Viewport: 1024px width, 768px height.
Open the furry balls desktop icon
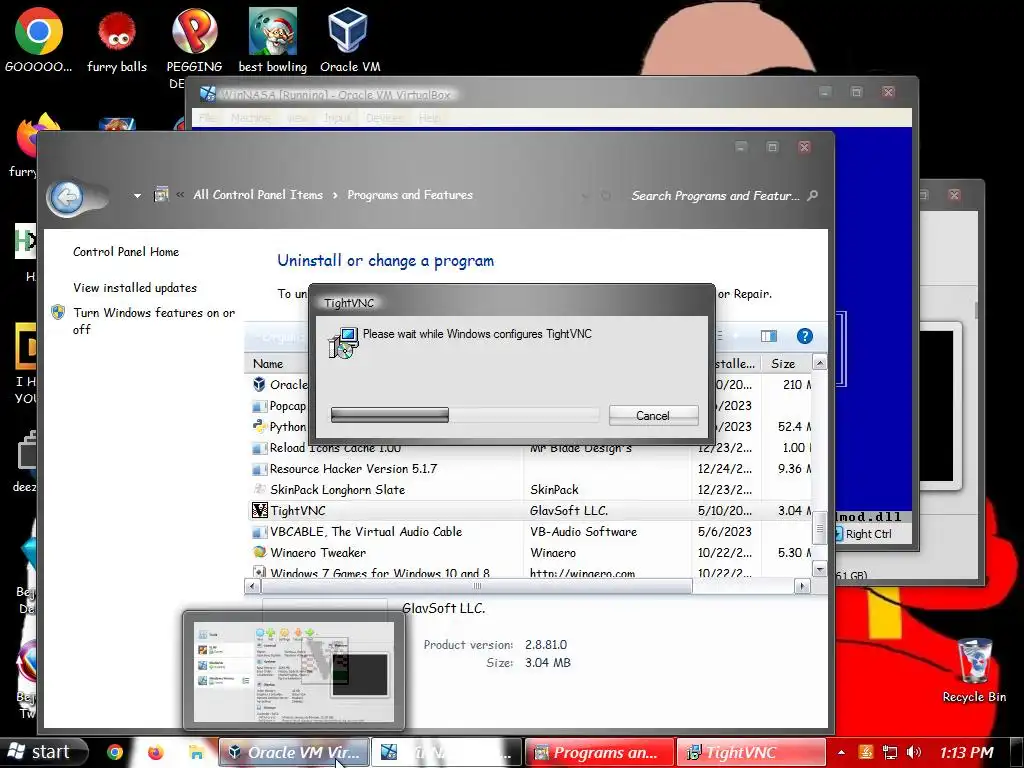(117, 39)
